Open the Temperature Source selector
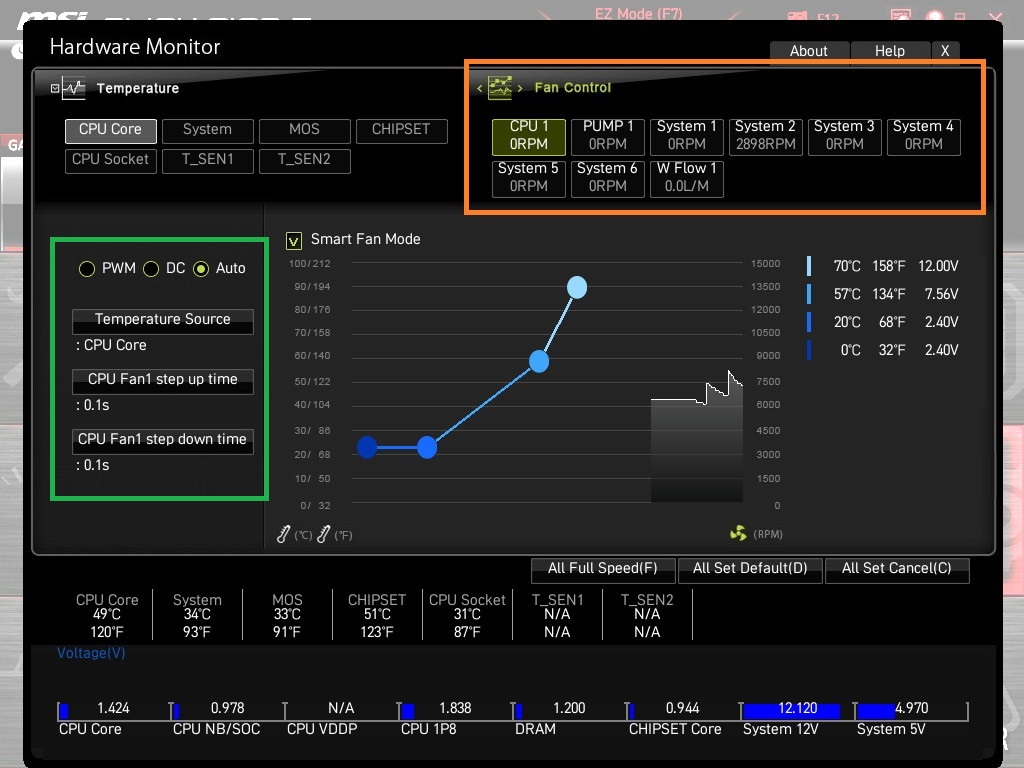 pos(163,321)
